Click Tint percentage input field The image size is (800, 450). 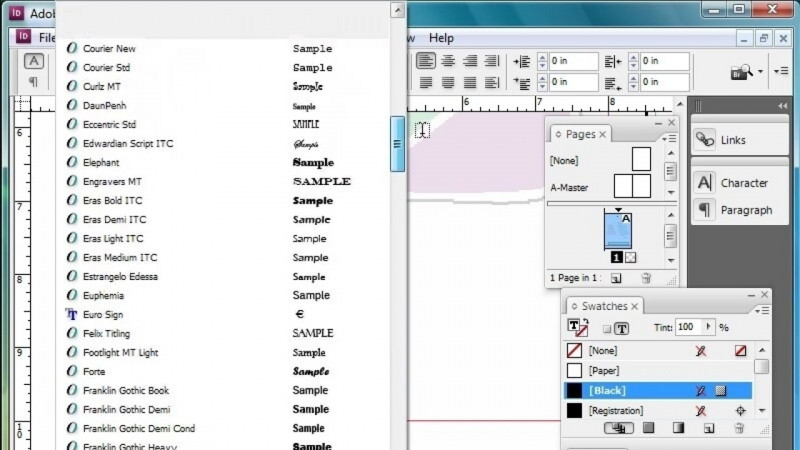688,327
